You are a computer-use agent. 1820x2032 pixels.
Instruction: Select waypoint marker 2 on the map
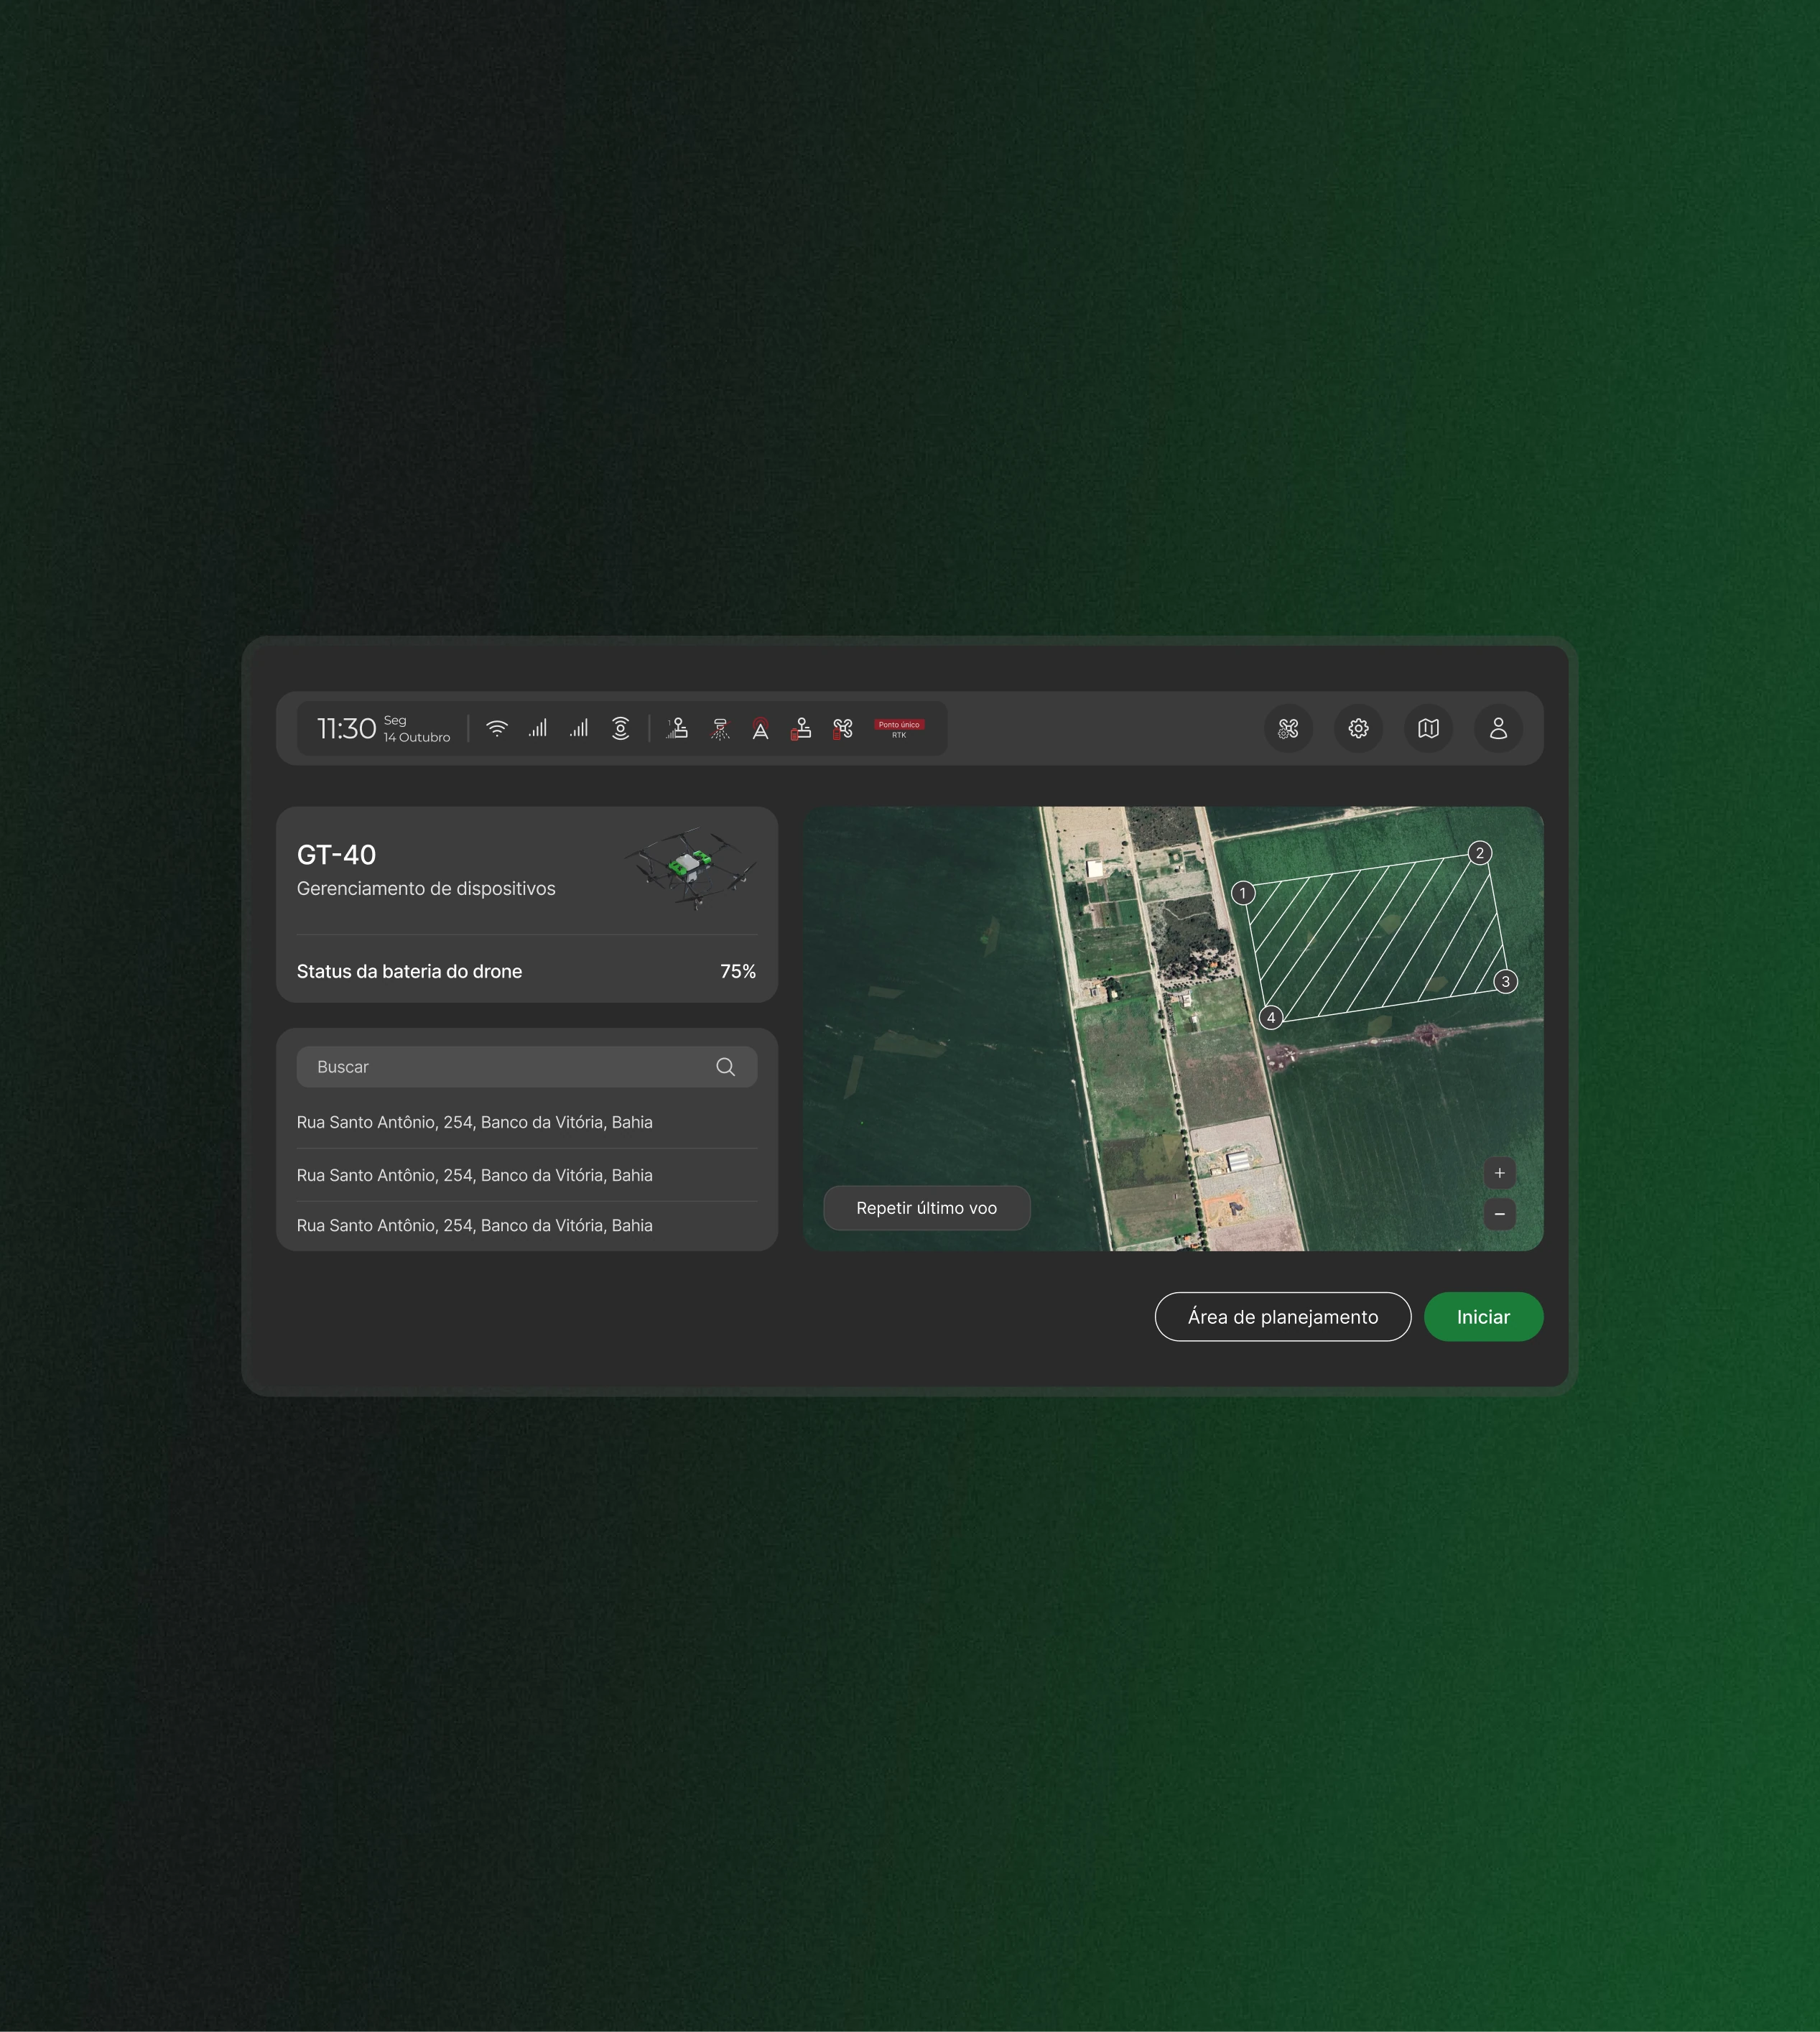click(1480, 853)
